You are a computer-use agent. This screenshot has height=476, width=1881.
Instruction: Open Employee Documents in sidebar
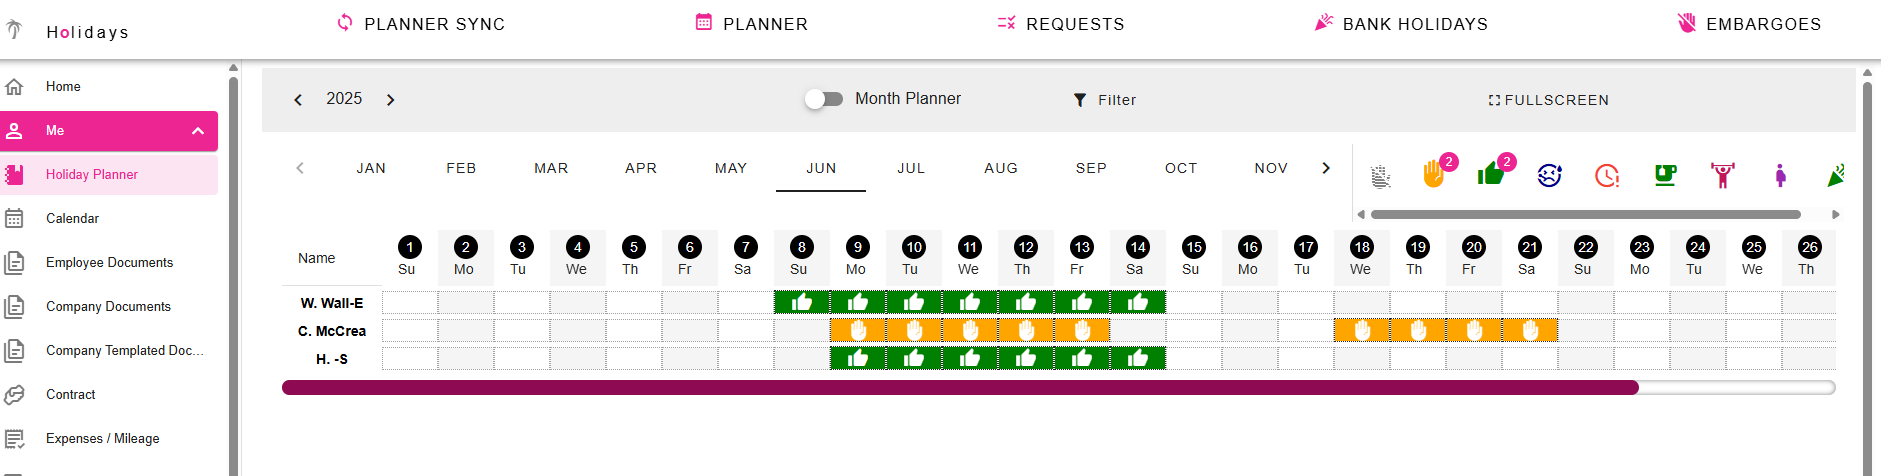click(109, 262)
